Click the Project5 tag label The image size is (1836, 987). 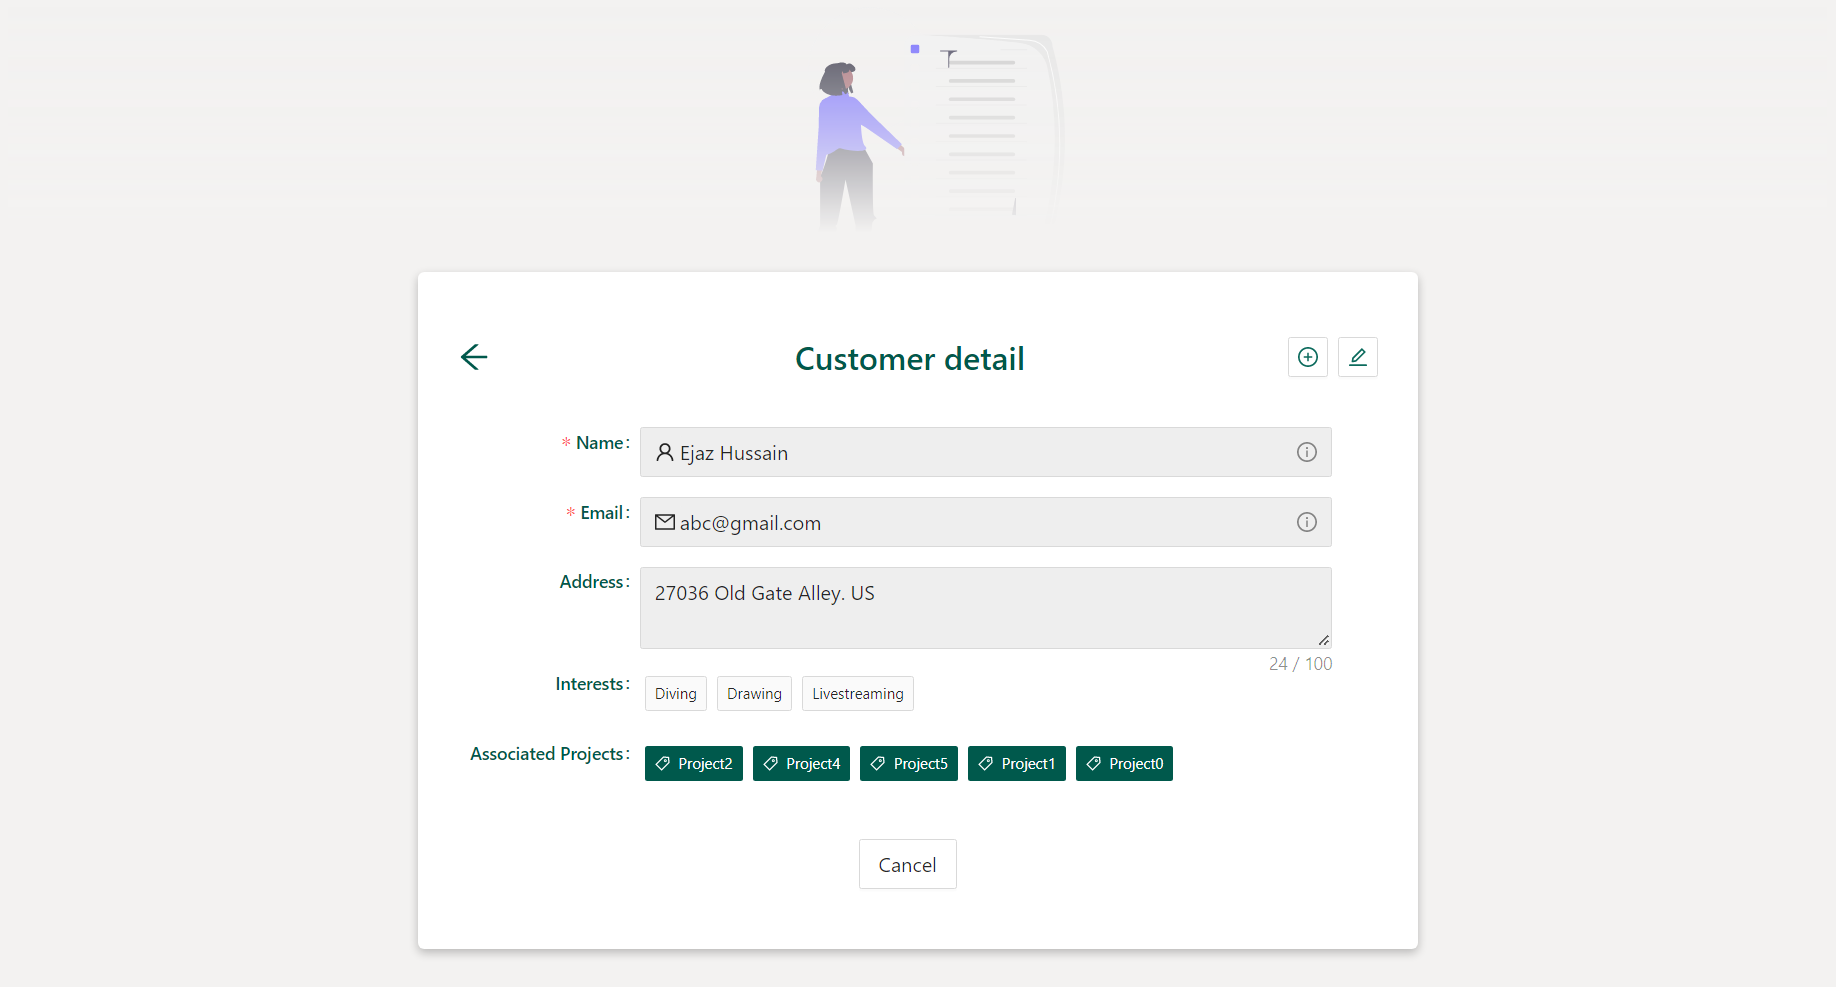tap(921, 764)
